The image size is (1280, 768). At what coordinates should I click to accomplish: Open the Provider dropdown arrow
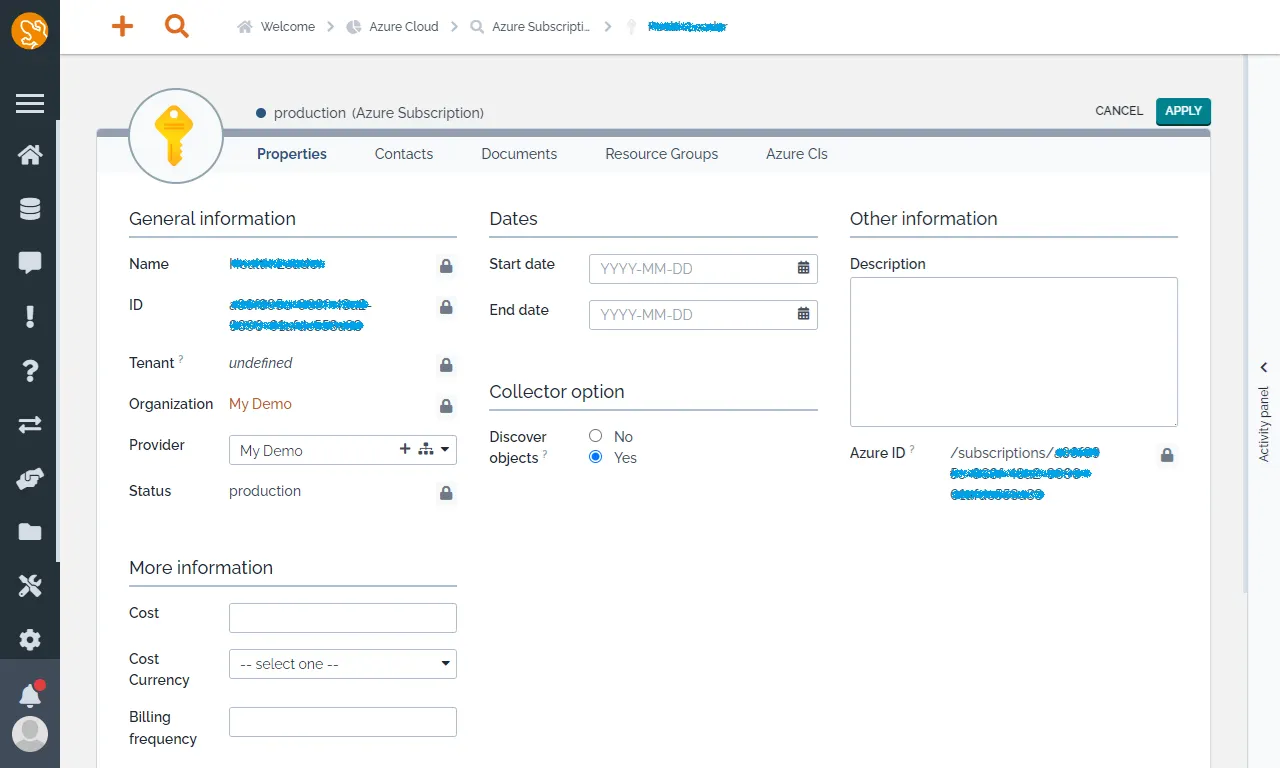click(445, 450)
